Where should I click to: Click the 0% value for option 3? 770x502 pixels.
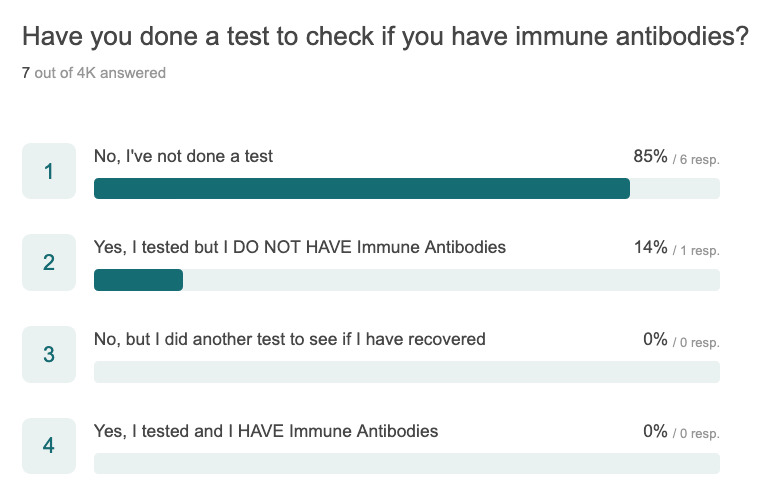coord(655,339)
